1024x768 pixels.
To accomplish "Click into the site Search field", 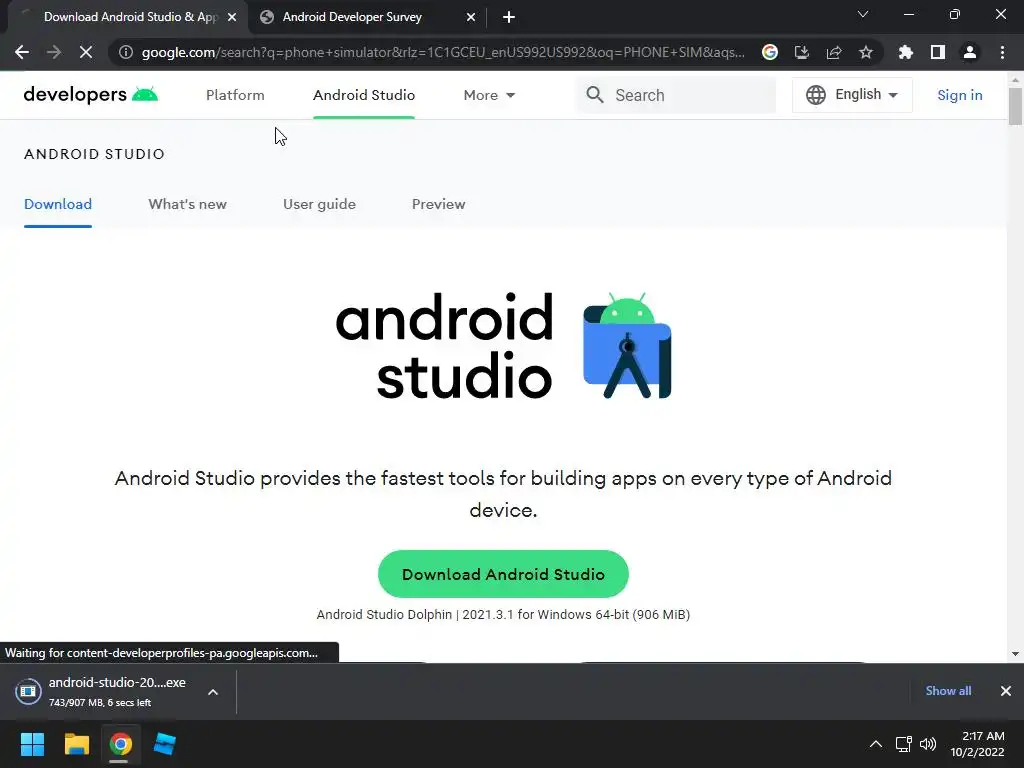I will pyautogui.click(x=676, y=95).
